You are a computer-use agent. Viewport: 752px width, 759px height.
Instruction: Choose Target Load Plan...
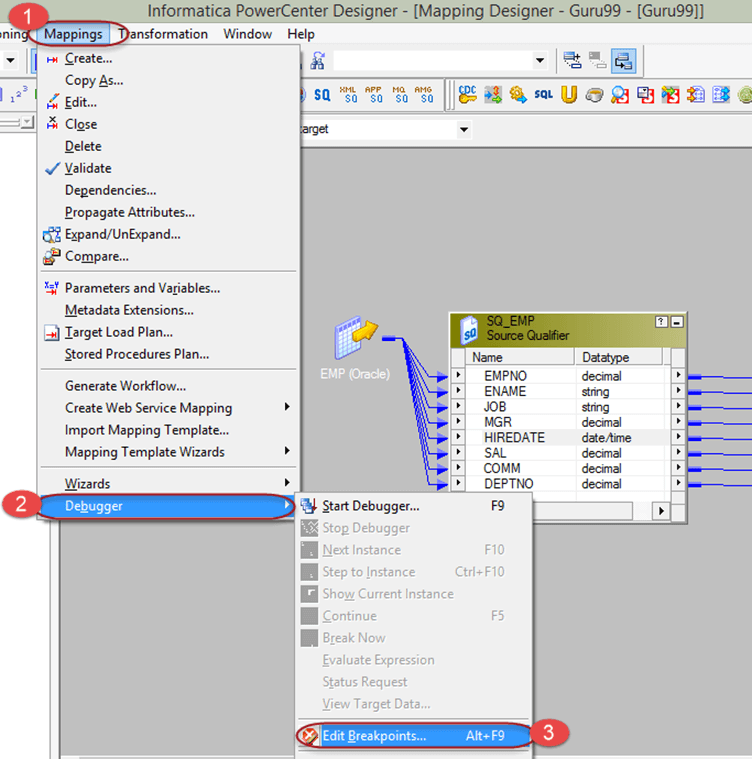(168, 332)
